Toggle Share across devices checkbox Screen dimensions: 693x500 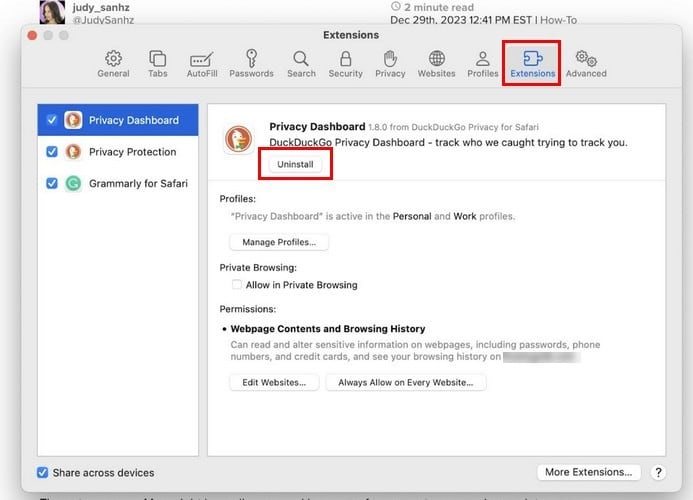[42, 472]
